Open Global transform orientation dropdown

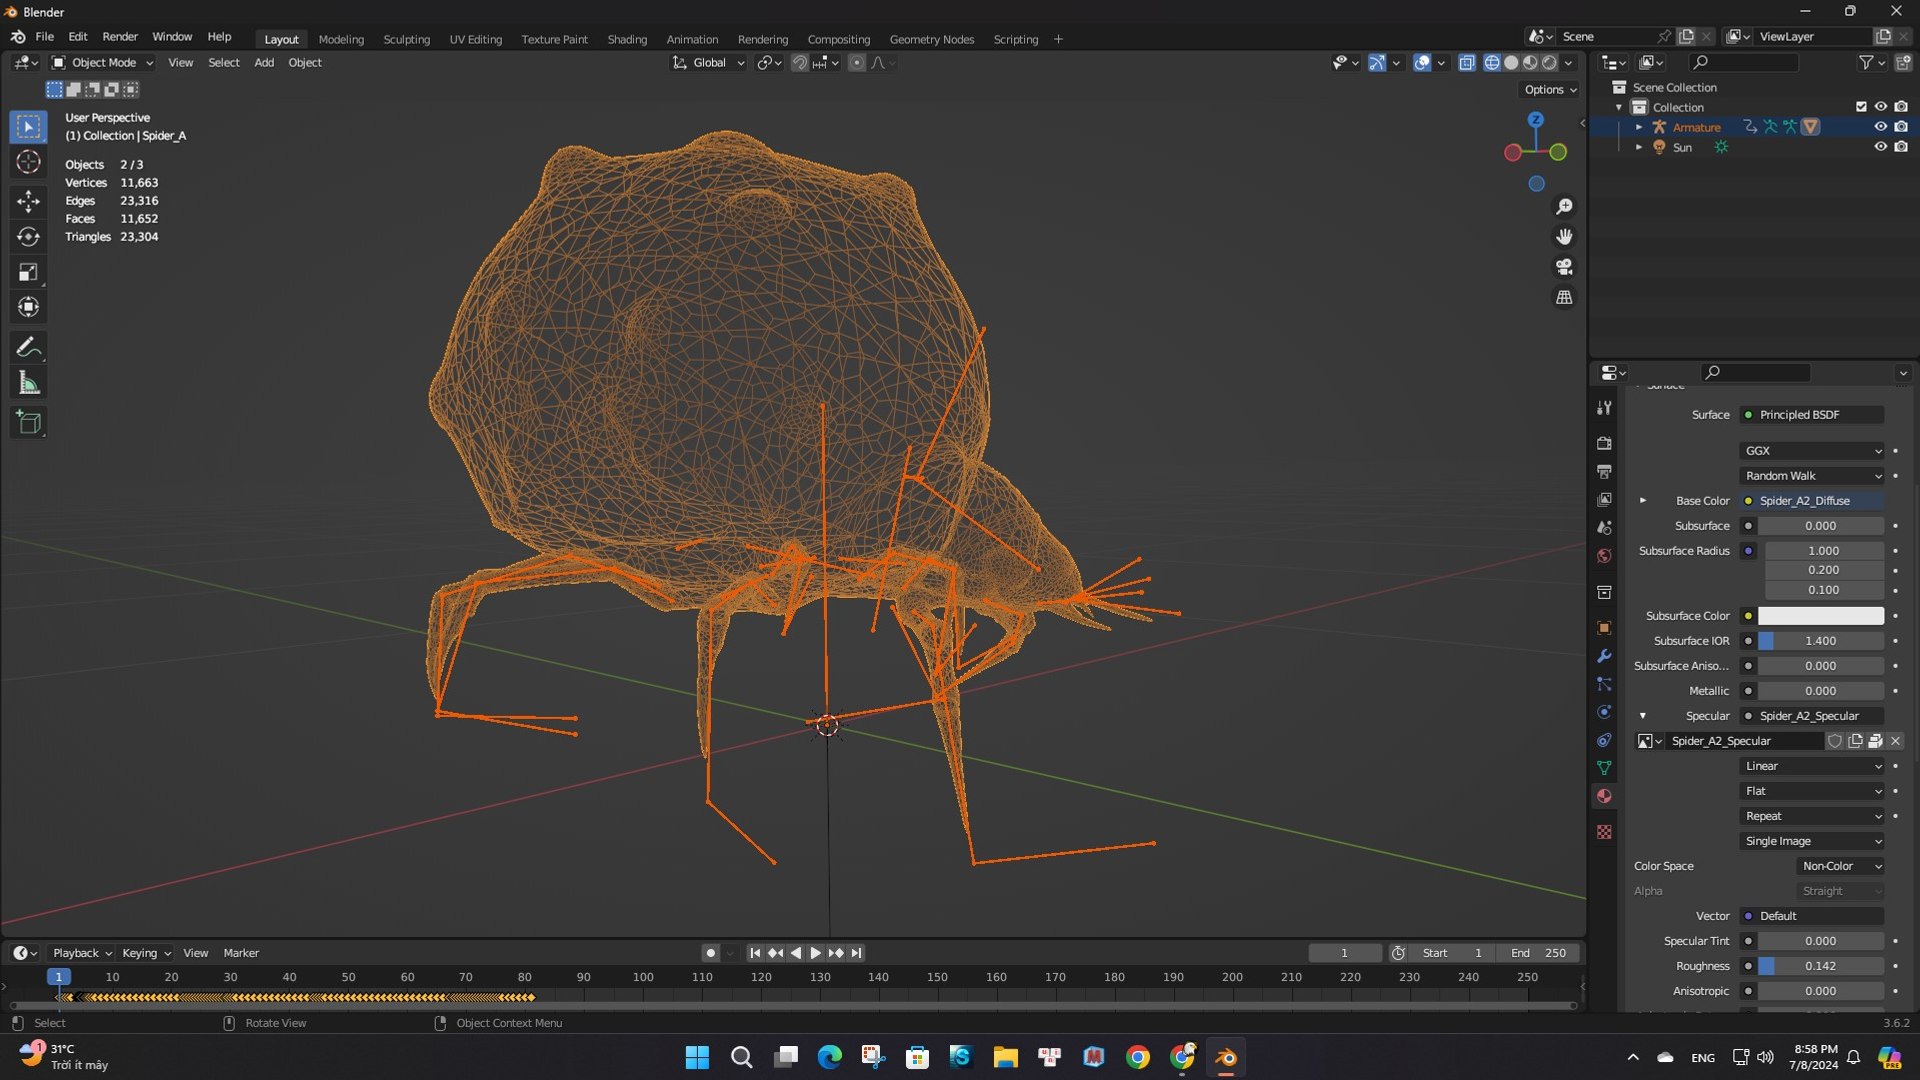pyautogui.click(x=708, y=63)
